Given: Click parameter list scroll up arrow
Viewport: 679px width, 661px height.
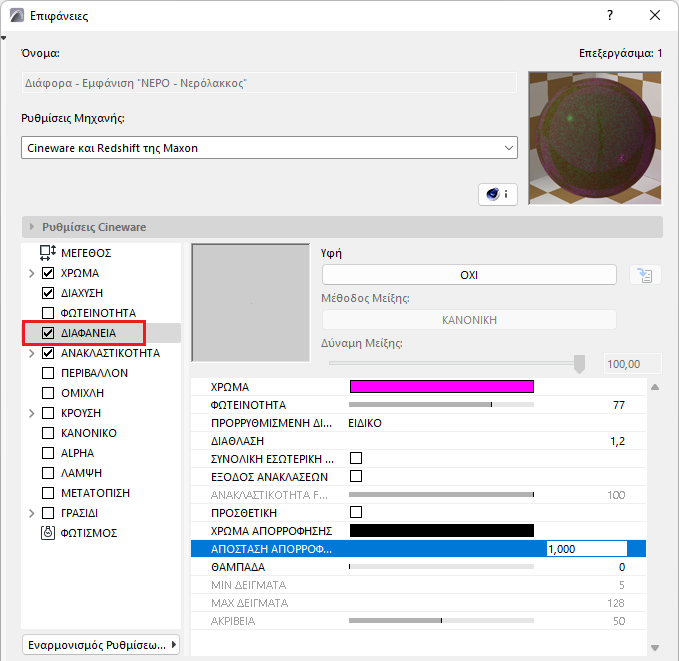Looking at the screenshot, I should pos(655,387).
